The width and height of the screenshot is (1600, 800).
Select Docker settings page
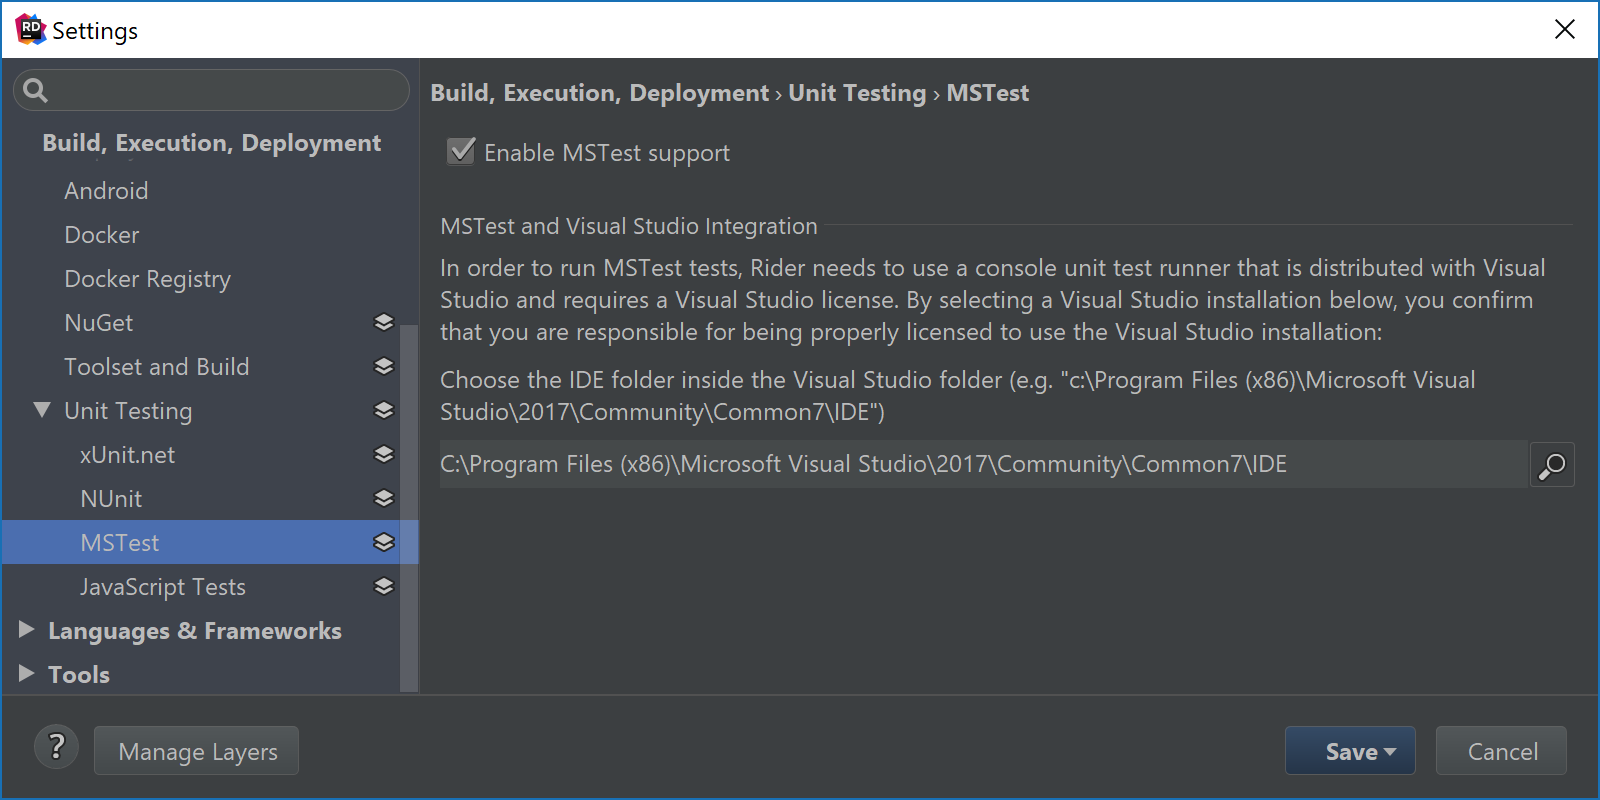click(x=102, y=234)
